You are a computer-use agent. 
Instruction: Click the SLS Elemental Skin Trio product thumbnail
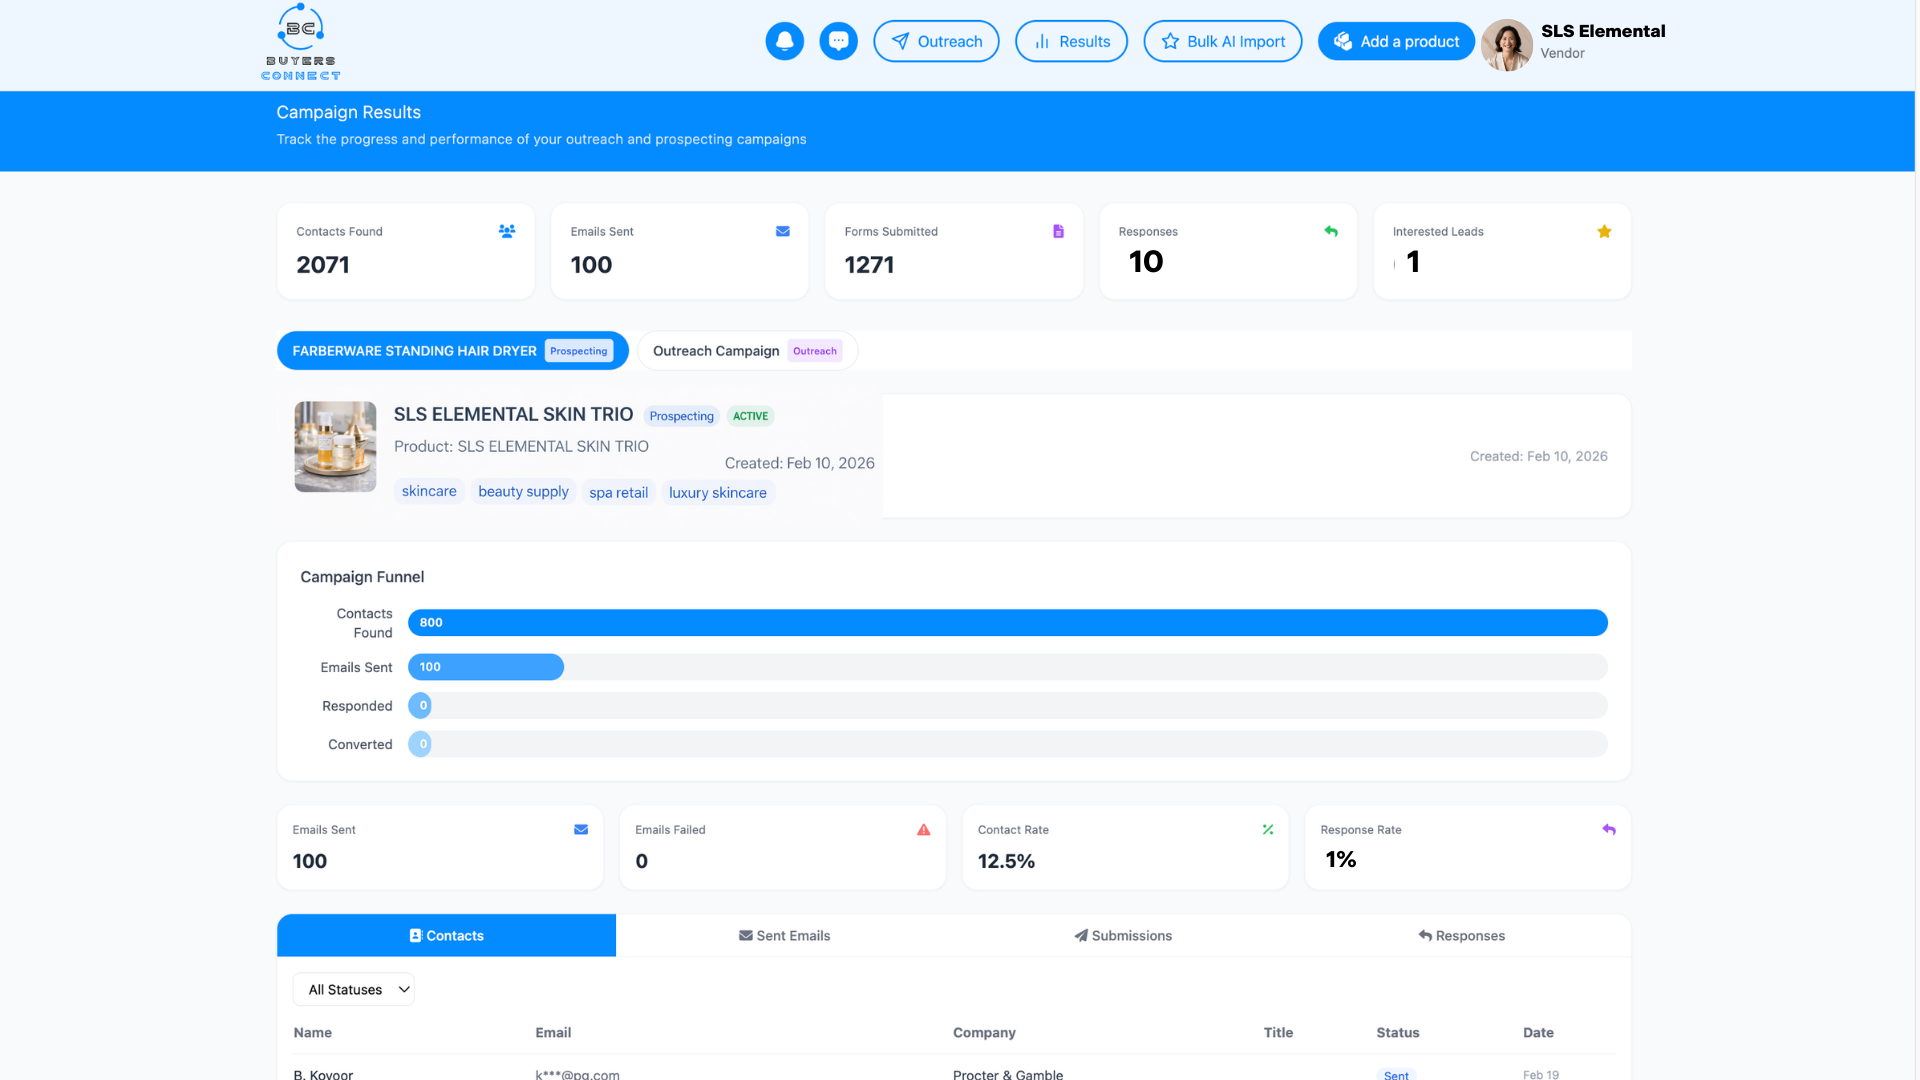tap(335, 446)
